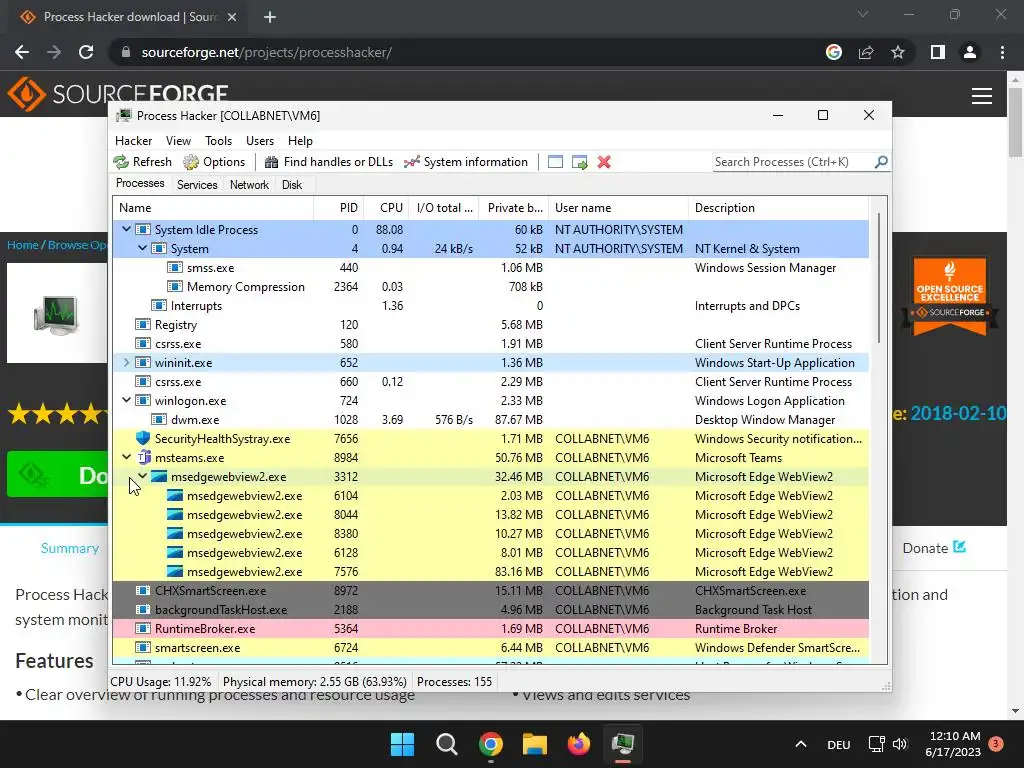Click the msteams.exe Teams icon
The image size is (1024, 768).
coord(143,457)
